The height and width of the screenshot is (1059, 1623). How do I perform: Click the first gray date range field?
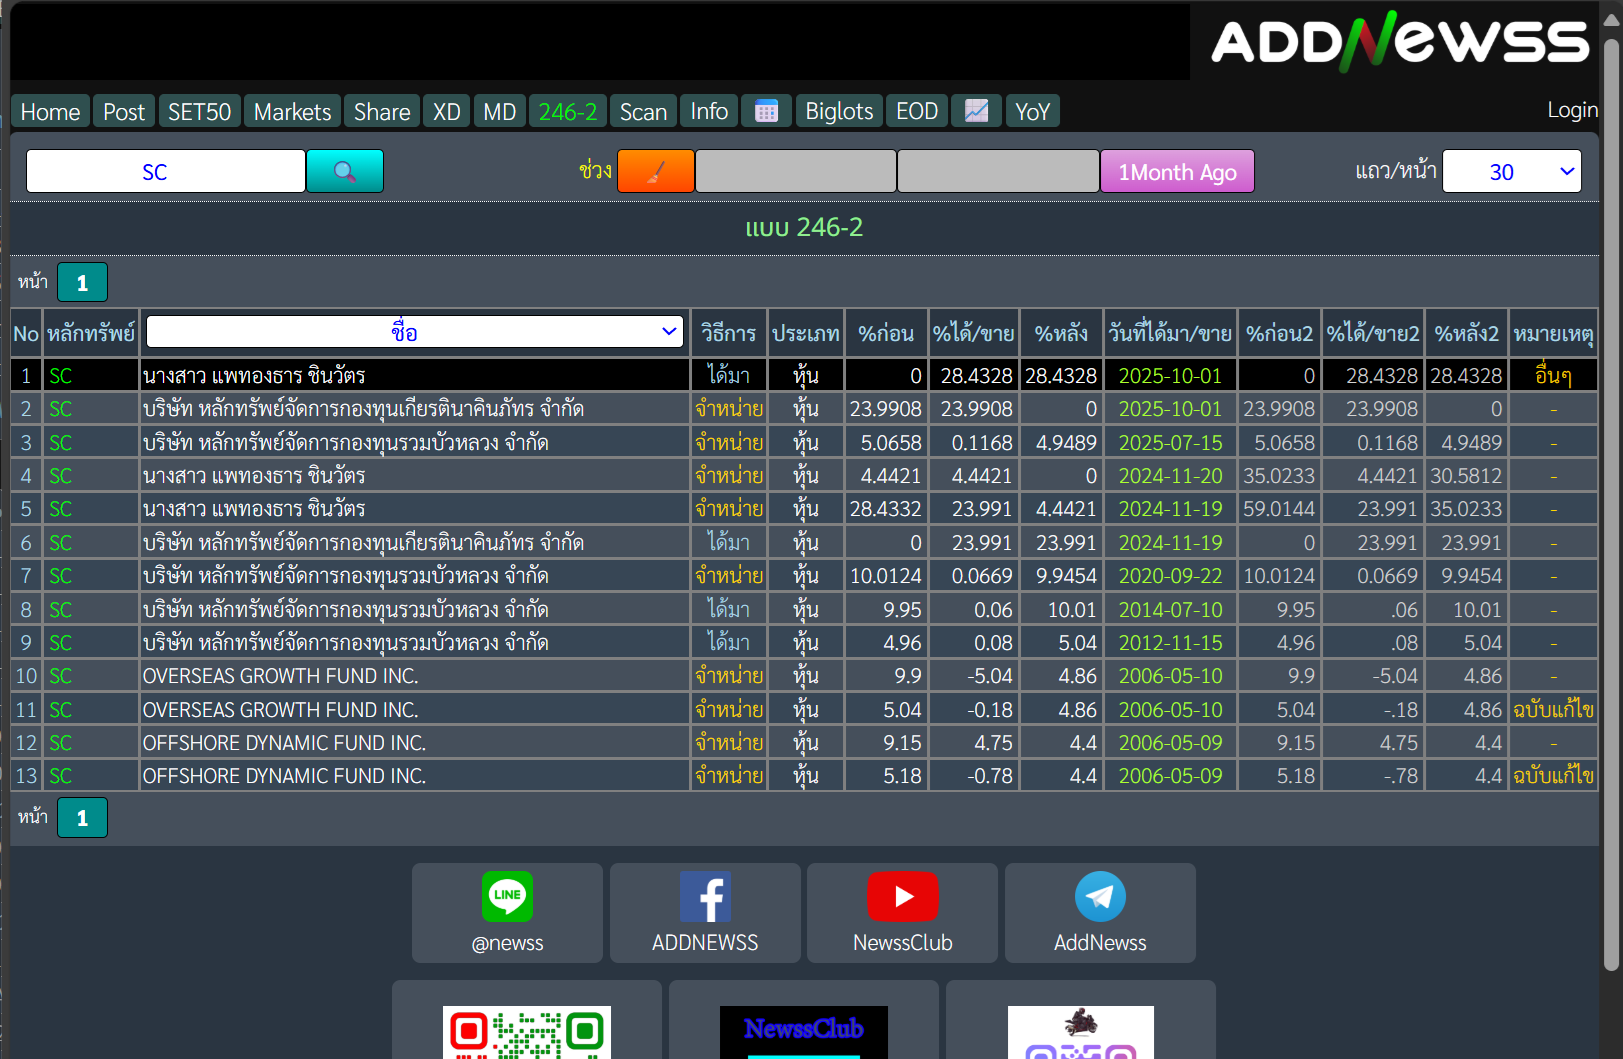tap(795, 171)
